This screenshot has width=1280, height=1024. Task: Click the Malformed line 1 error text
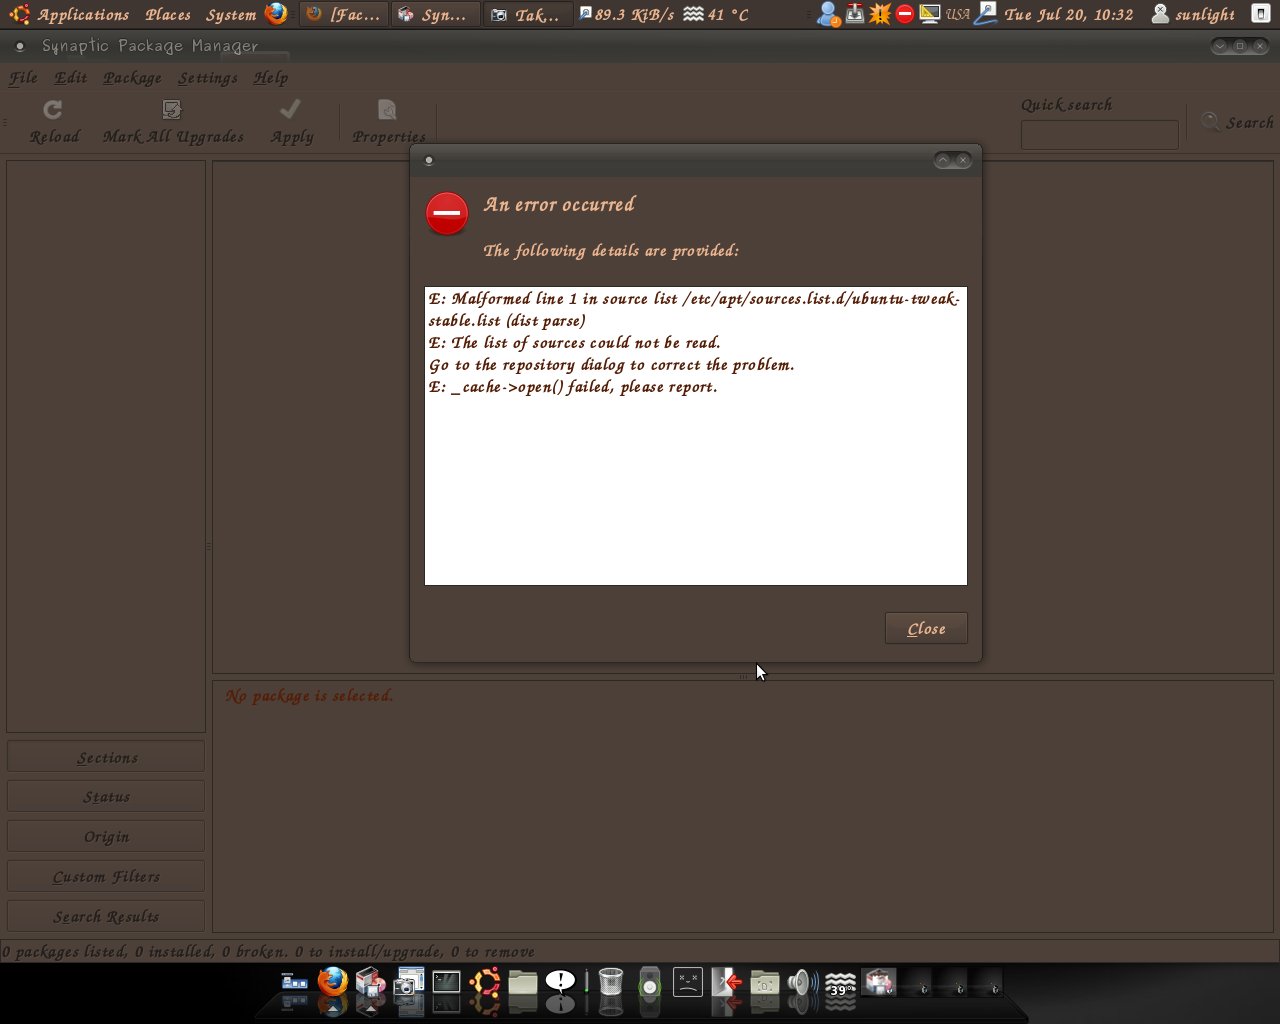(x=694, y=309)
